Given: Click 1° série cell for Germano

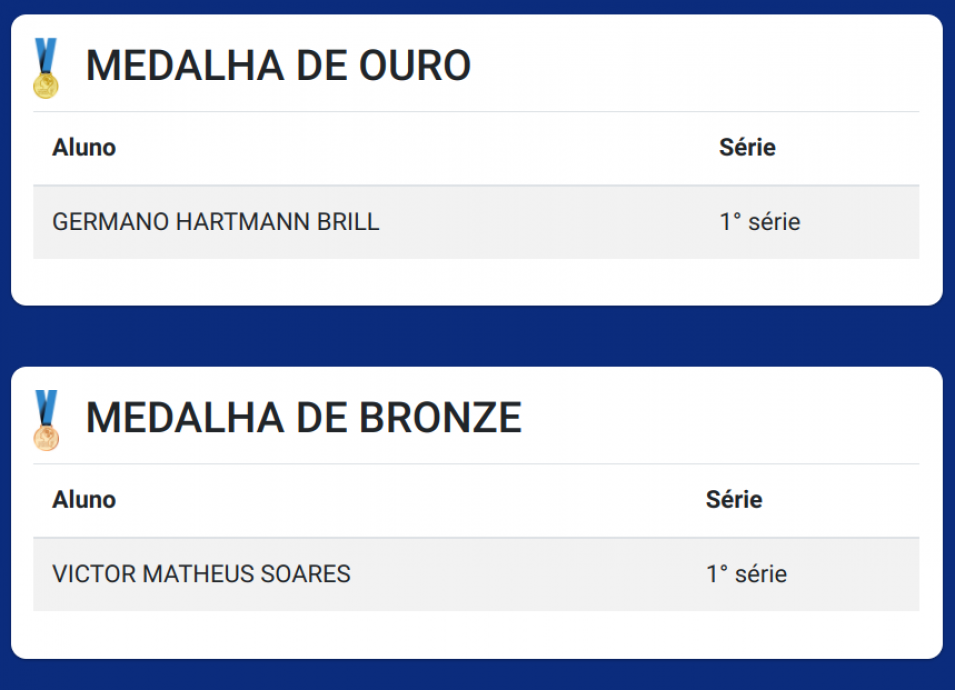Looking at the screenshot, I should pyautogui.click(x=759, y=222).
